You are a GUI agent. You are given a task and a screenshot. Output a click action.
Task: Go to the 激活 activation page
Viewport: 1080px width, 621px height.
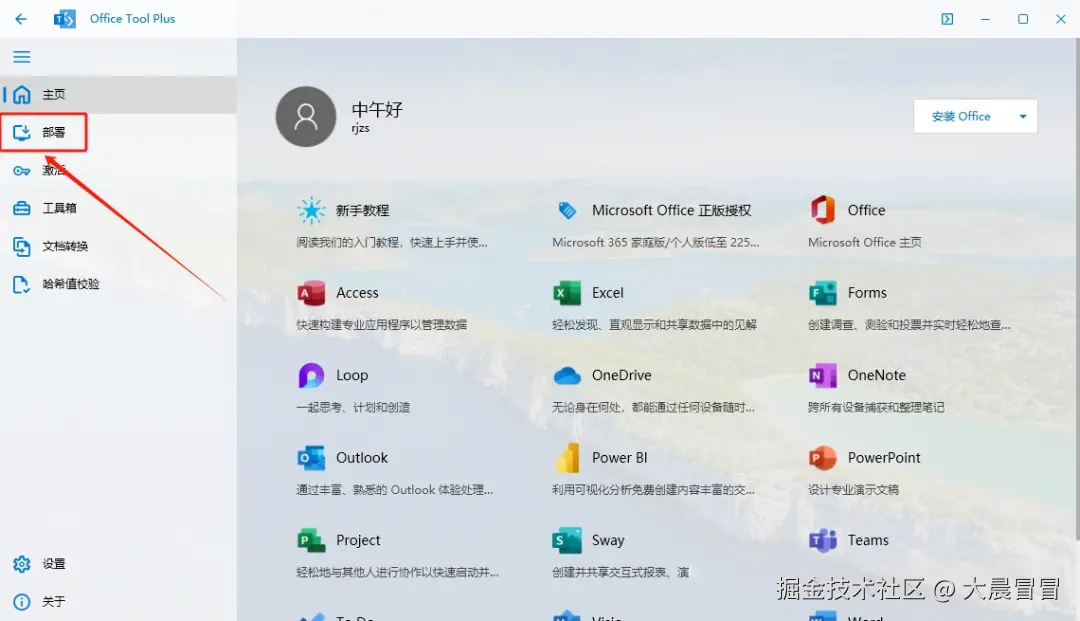pyautogui.click(x=118, y=170)
